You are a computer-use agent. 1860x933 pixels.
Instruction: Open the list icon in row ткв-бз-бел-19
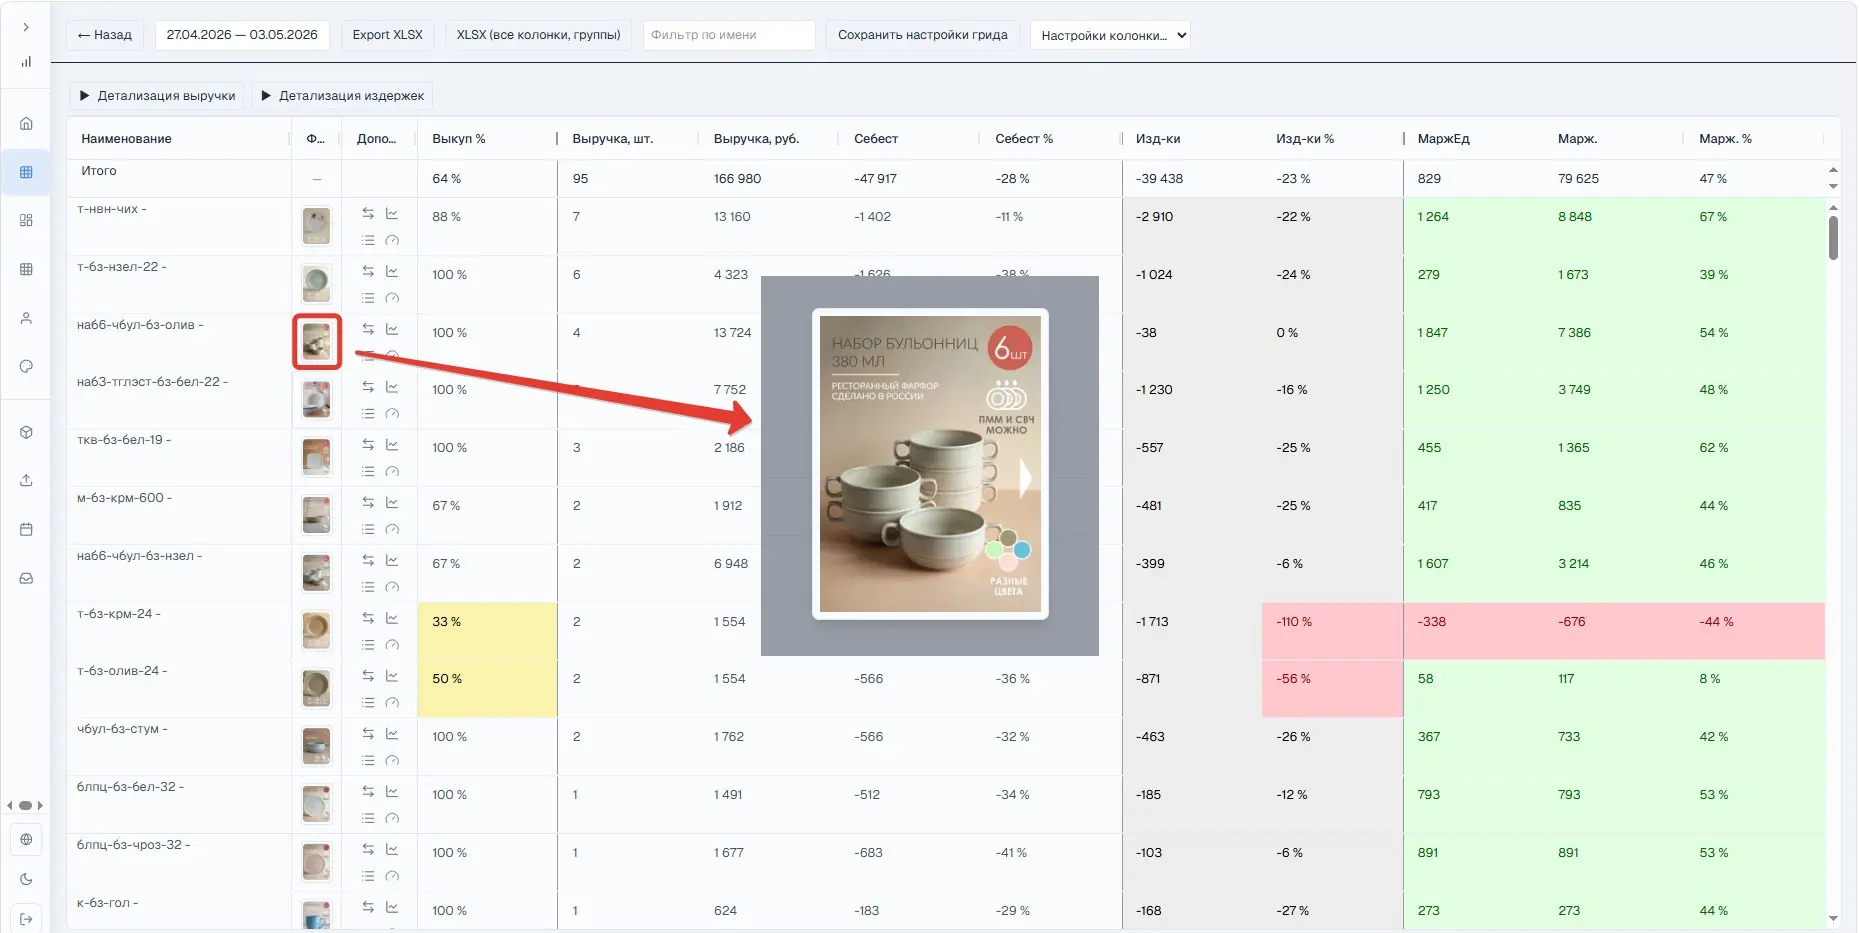(368, 471)
